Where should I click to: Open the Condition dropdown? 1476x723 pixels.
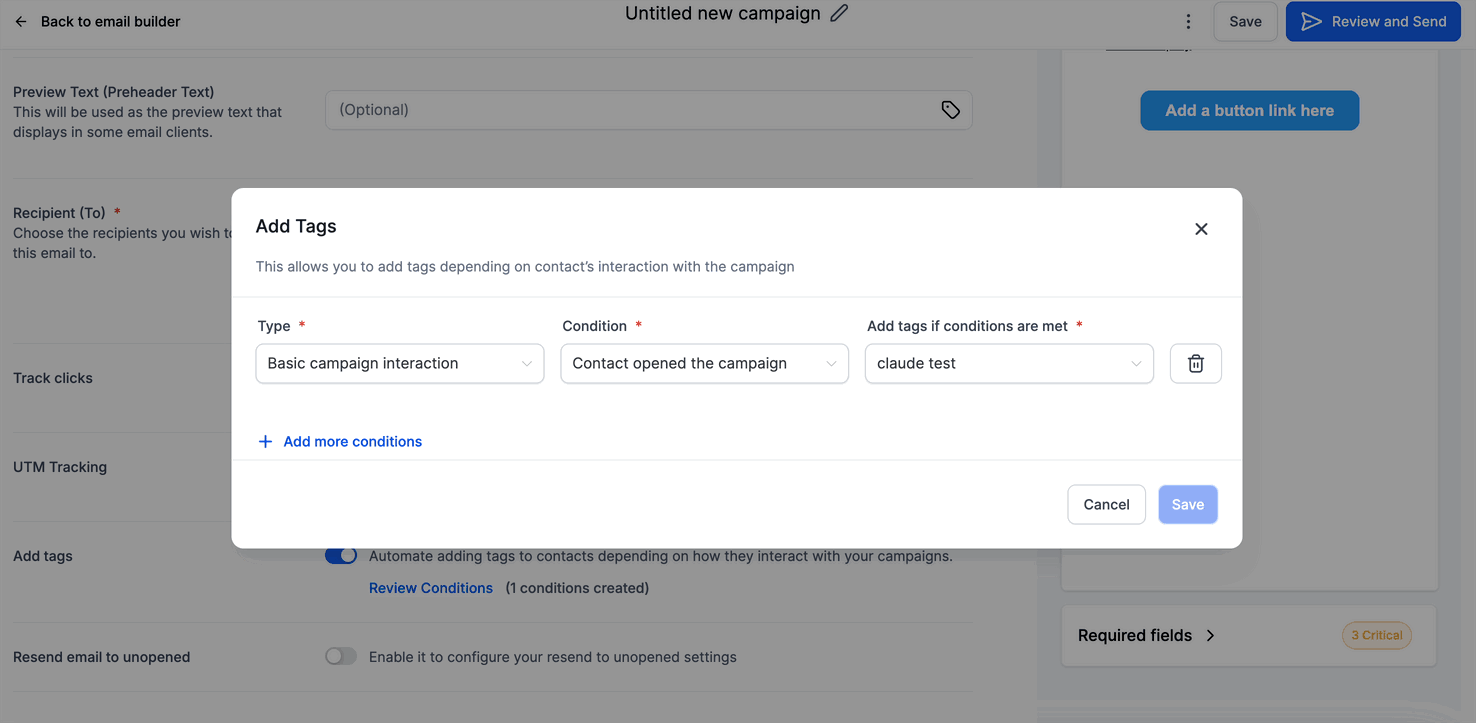[704, 364]
